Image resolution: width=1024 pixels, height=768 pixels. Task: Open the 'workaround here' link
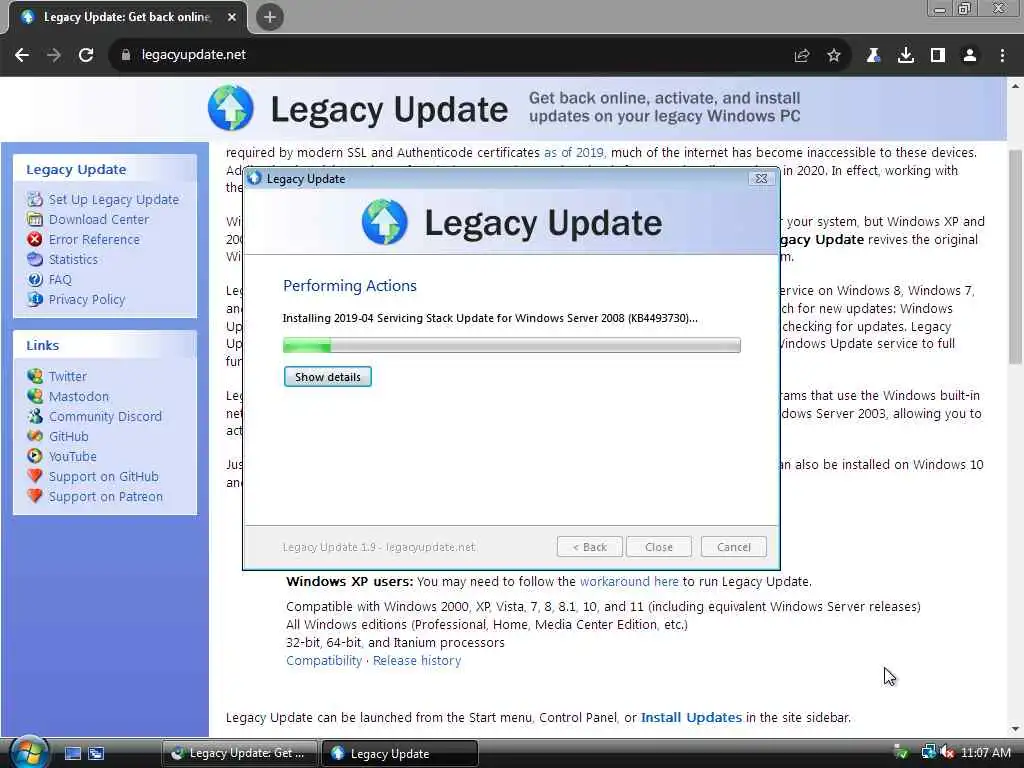click(x=629, y=581)
